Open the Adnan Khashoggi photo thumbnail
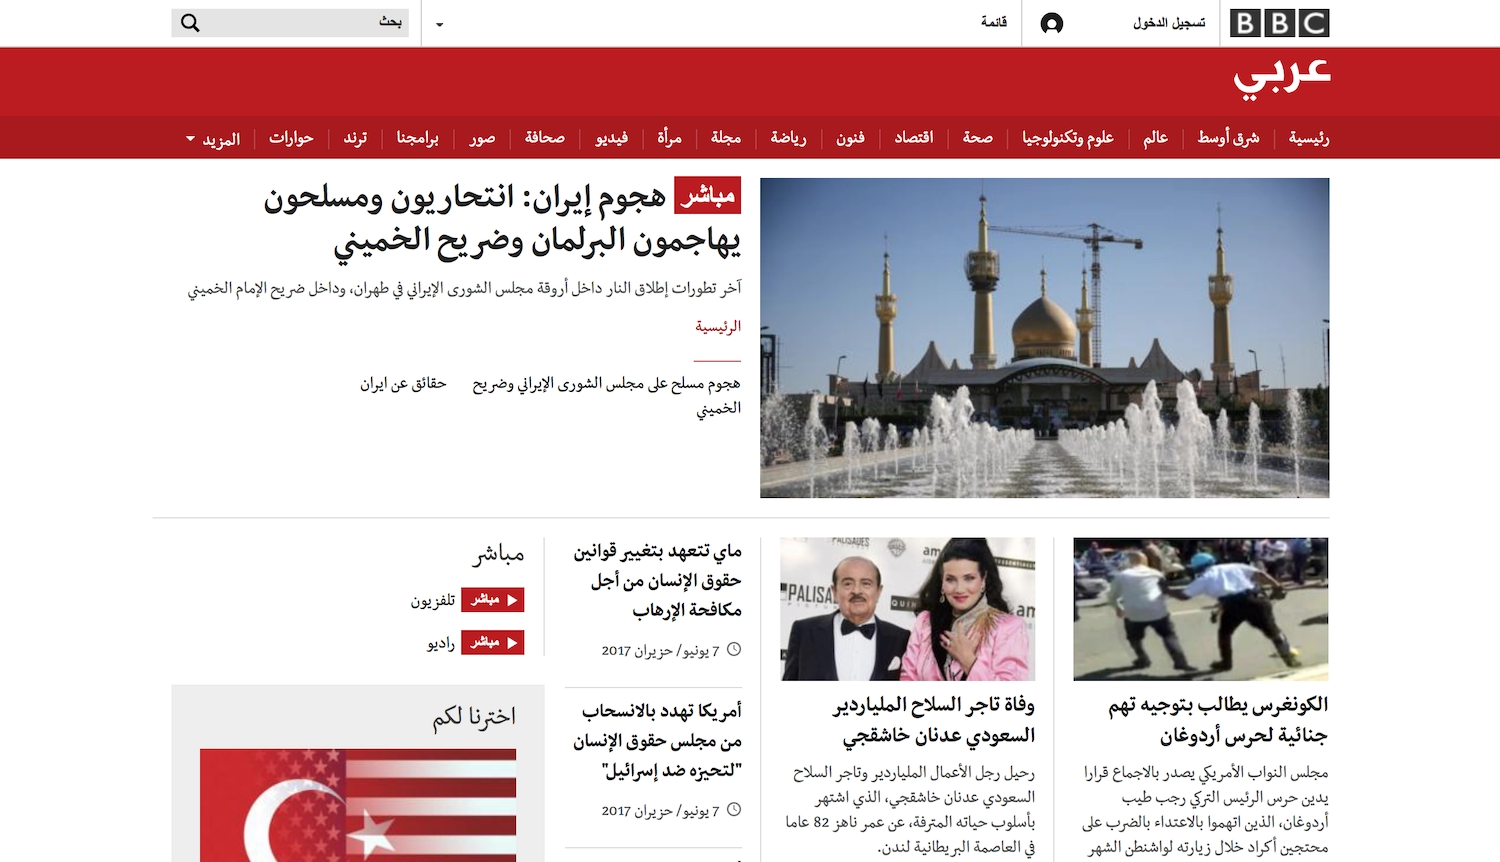The height and width of the screenshot is (862, 1500). (907, 609)
